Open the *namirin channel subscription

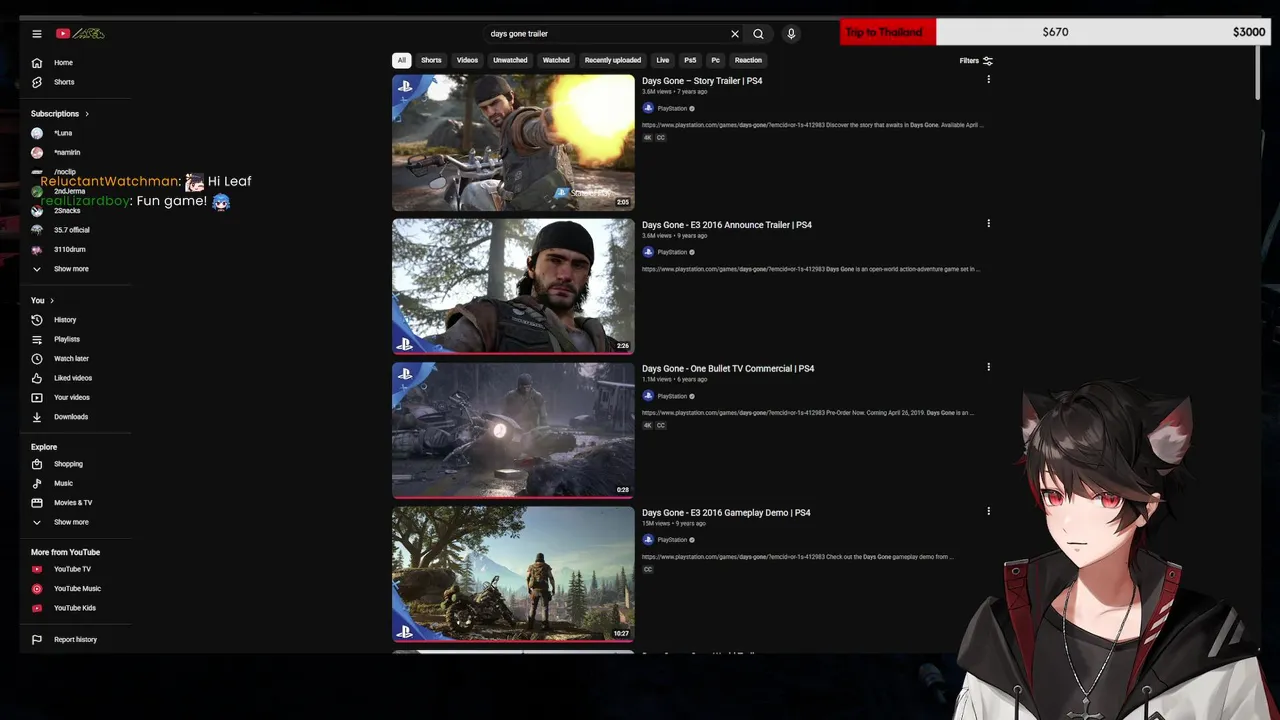[67, 152]
